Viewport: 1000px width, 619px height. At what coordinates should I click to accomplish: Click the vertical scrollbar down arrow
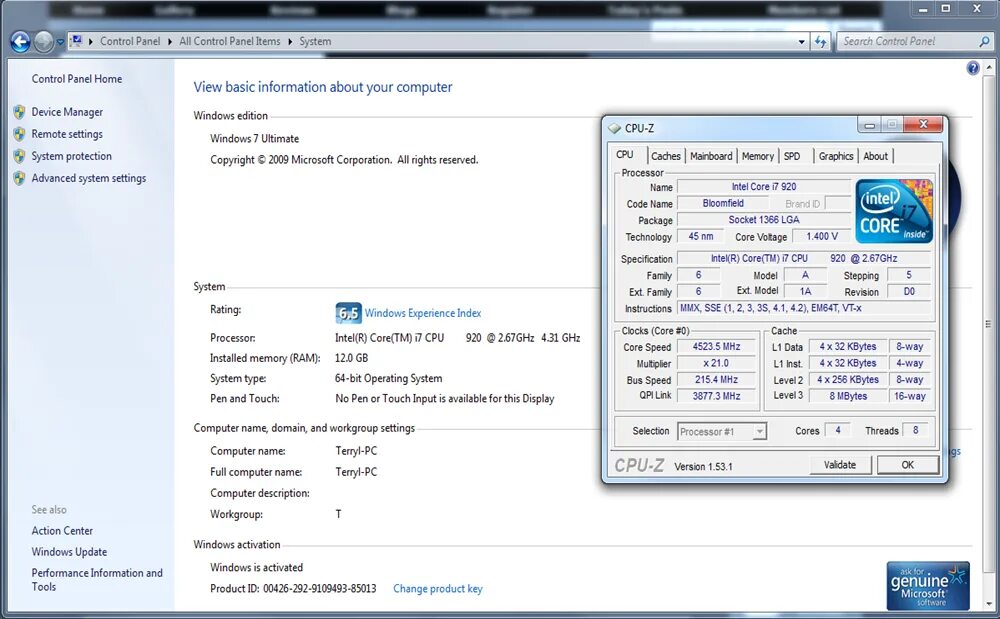pos(989,603)
